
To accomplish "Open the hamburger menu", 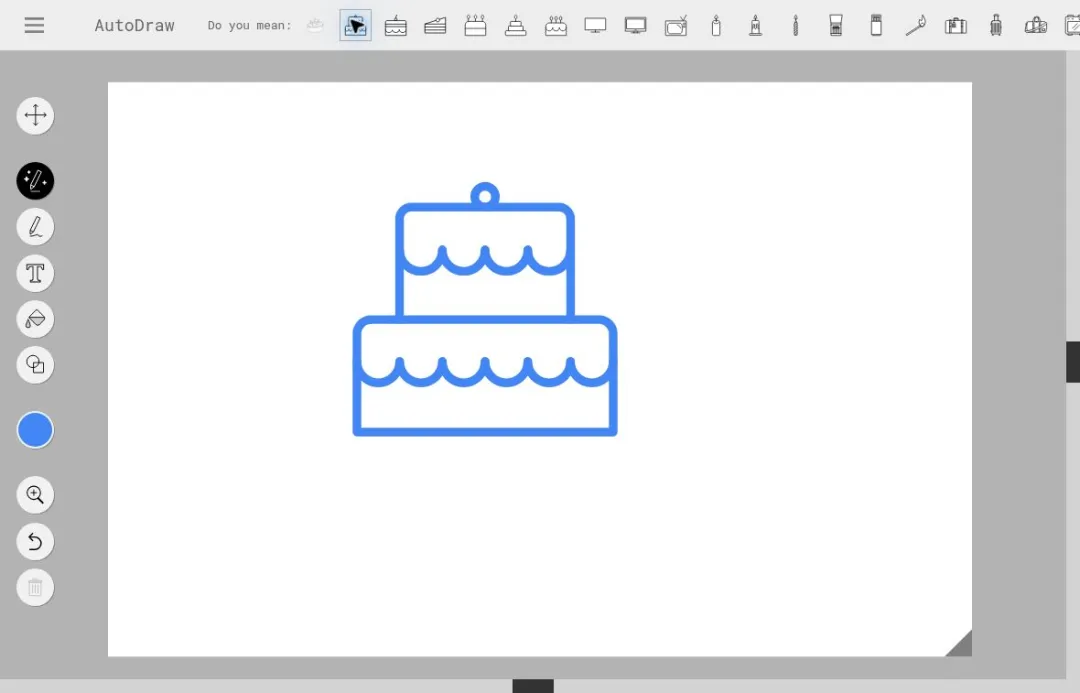I will click(x=34, y=25).
